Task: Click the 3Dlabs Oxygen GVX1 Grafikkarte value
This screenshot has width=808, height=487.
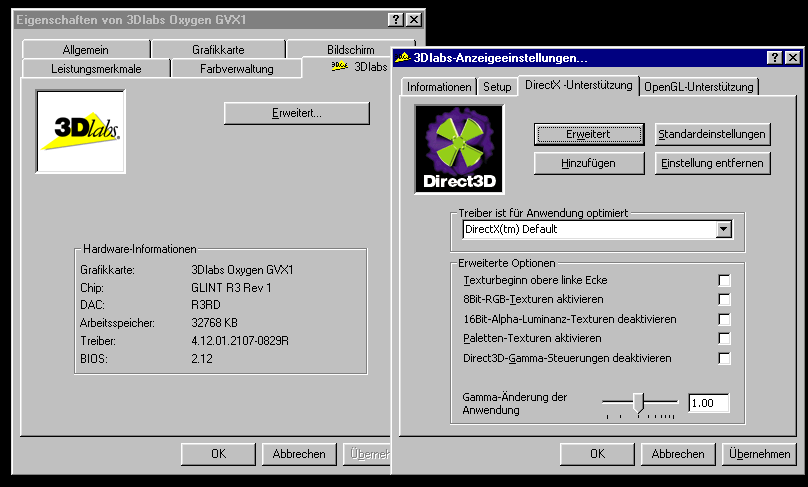Action: pos(242,270)
